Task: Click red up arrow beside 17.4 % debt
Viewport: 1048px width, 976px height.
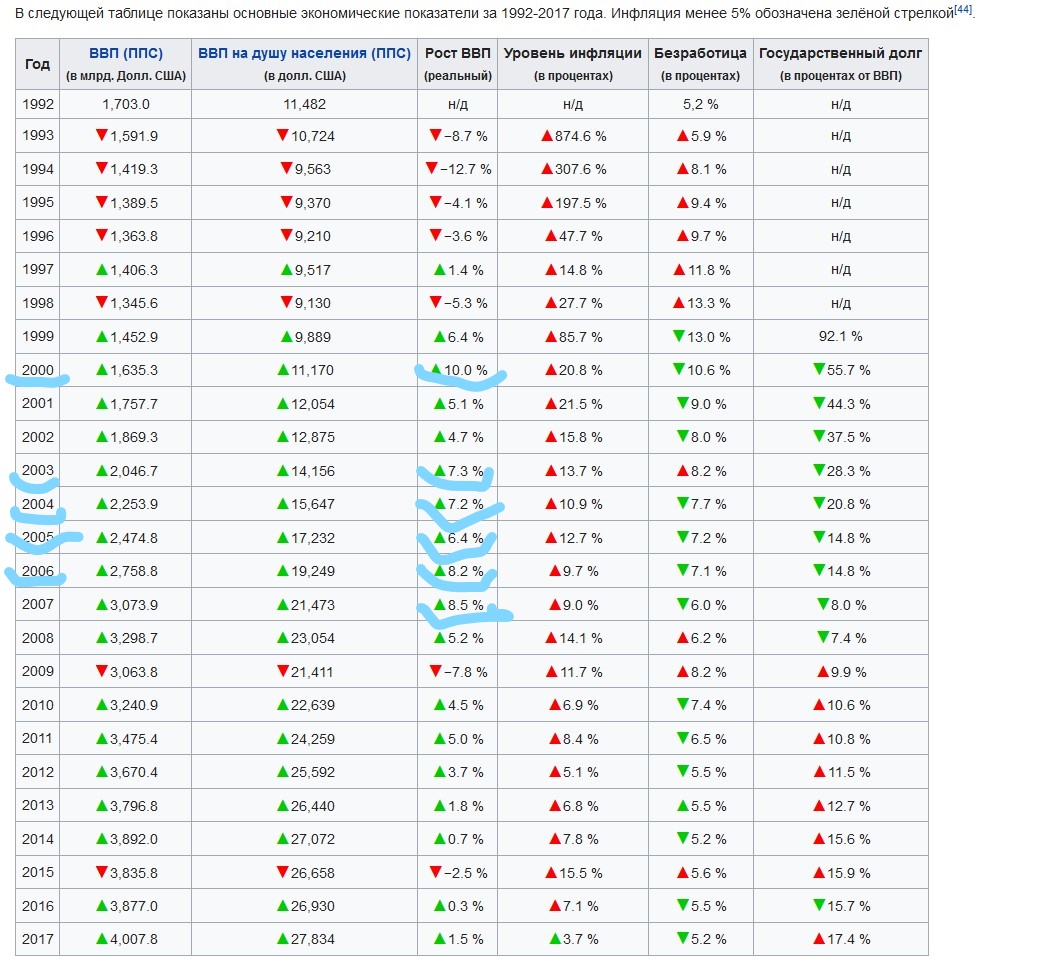Action: click(x=817, y=939)
